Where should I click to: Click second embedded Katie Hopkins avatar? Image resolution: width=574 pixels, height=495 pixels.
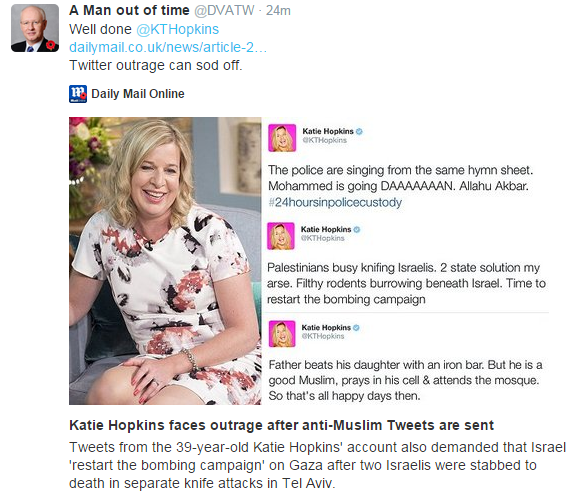coord(281,236)
